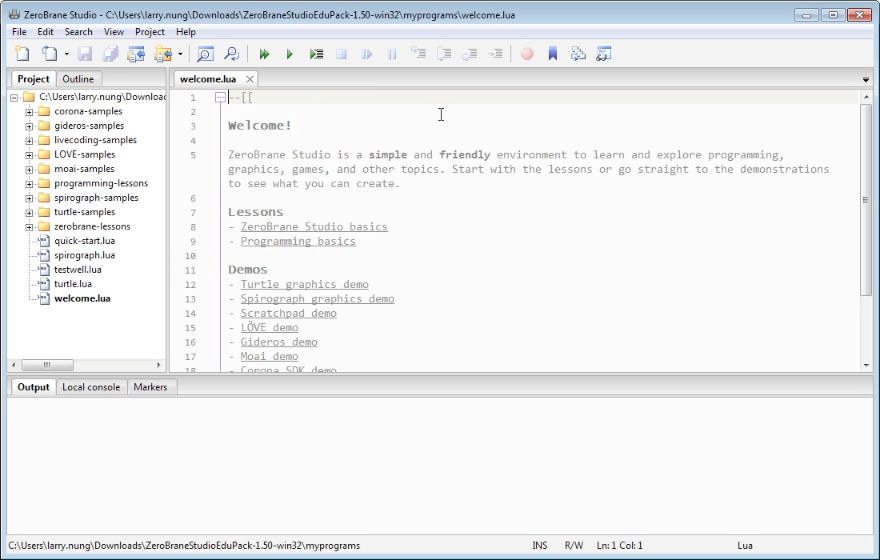Viewport: 880px width, 560px height.
Task: Toggle bookmark with blue ribbon icon
Action: (x=553, y=54)
